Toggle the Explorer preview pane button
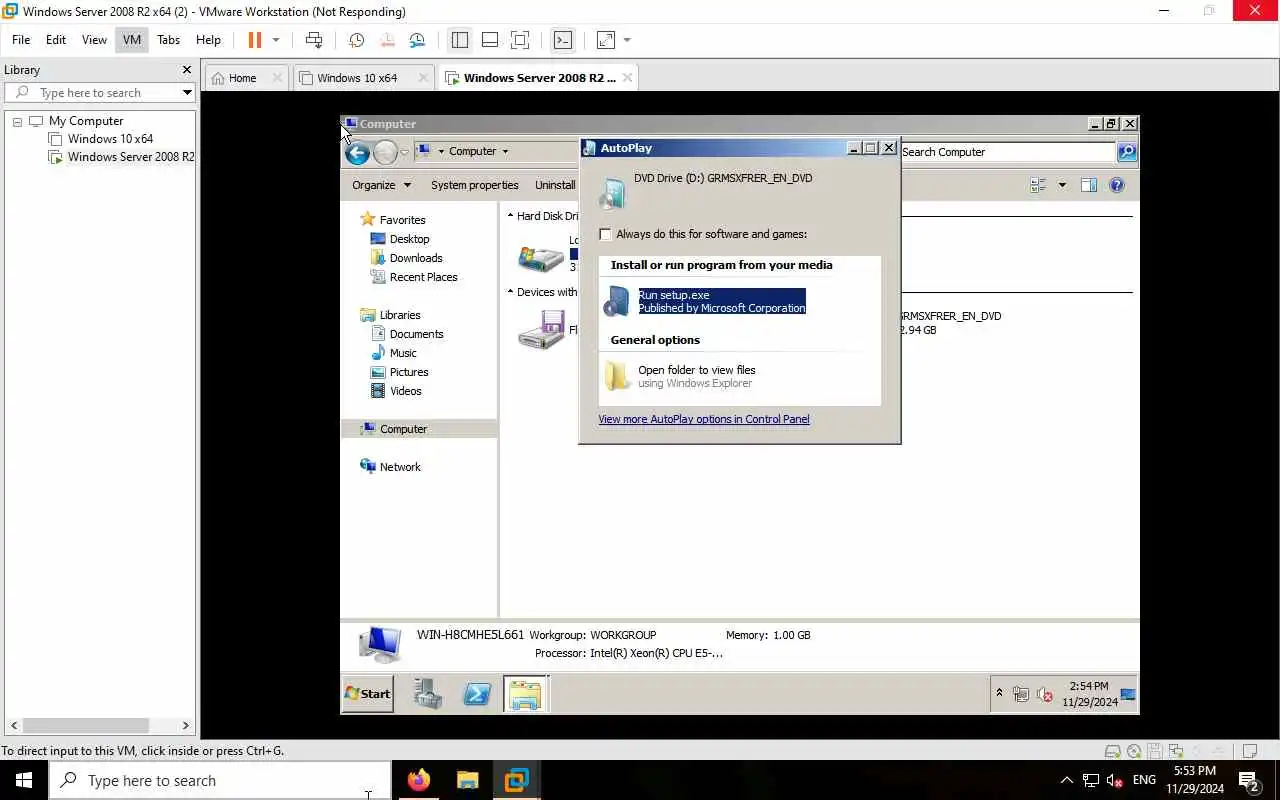The width and height of the screenshot is (1280, 800). click(x=1089, y=185)
